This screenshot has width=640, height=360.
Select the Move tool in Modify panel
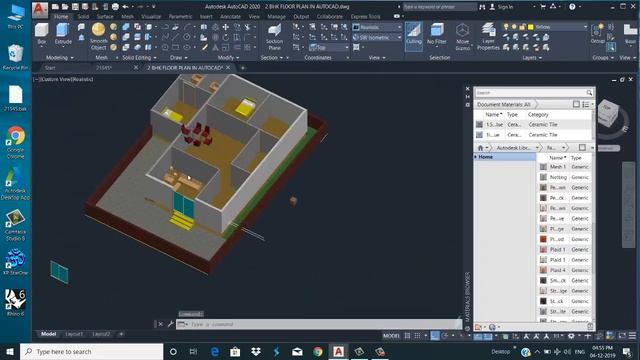225,27
